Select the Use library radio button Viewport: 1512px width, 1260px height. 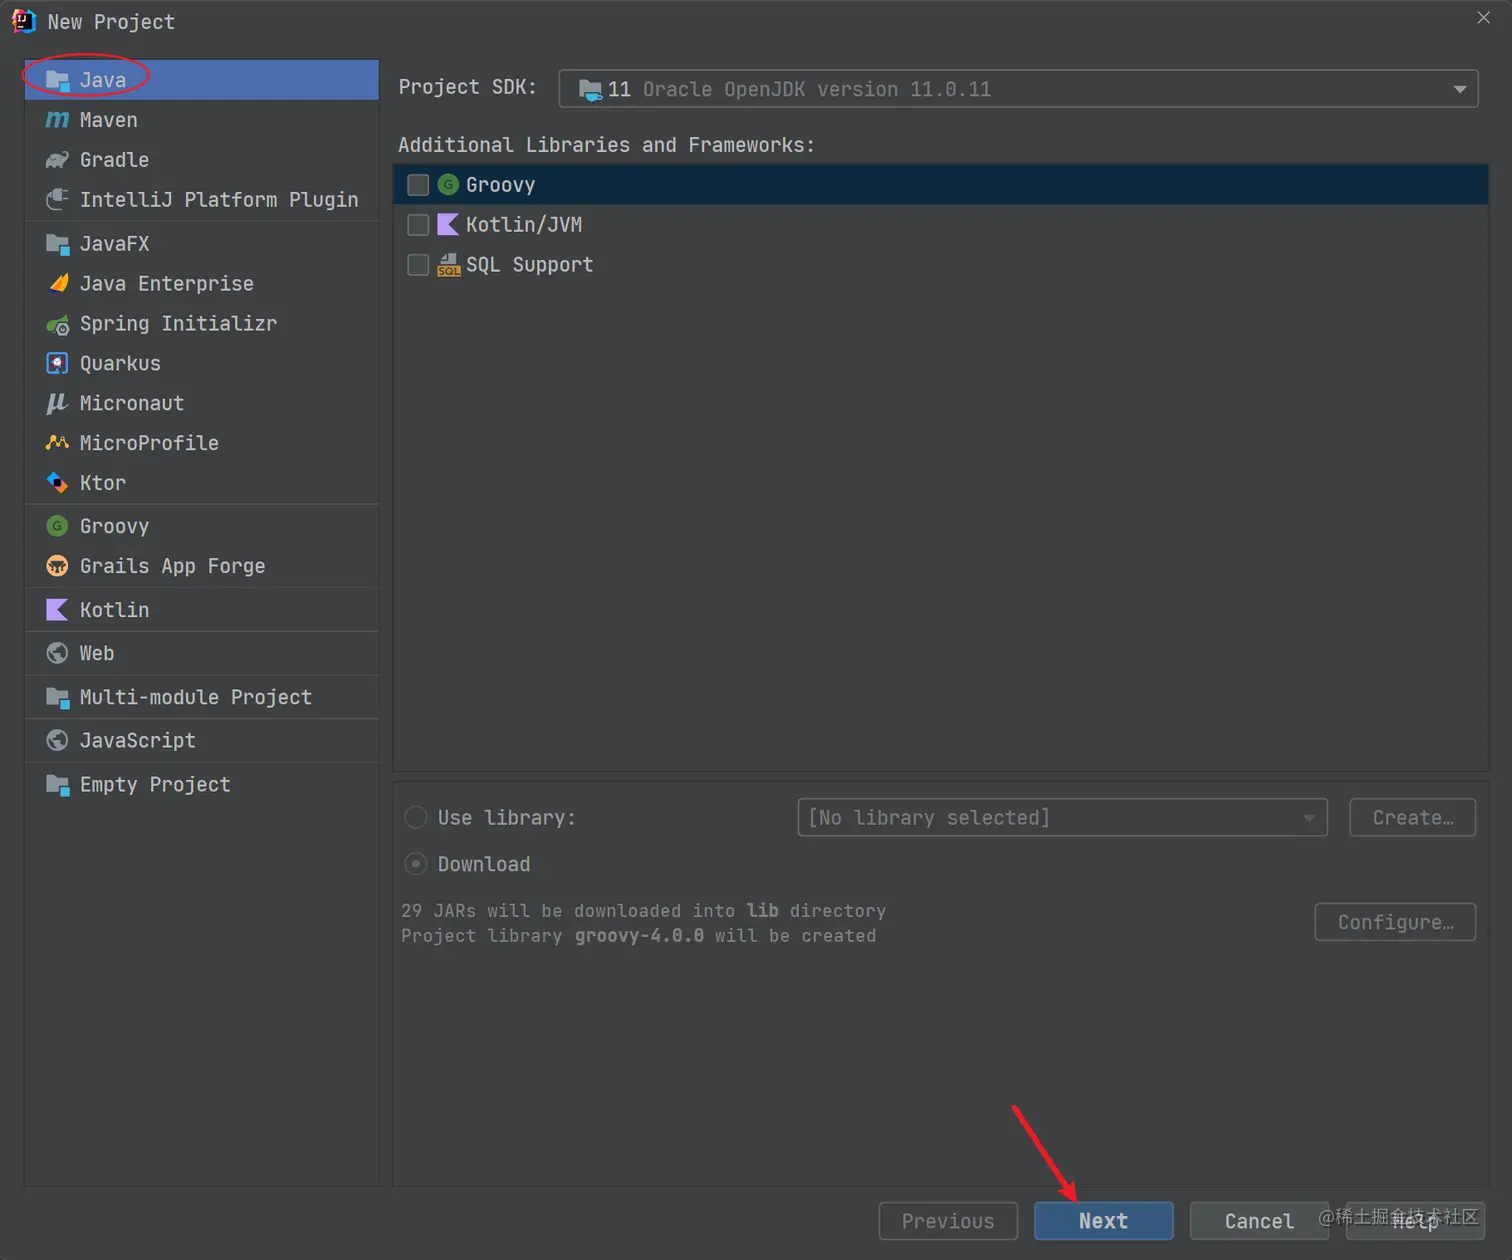[416, 818]
